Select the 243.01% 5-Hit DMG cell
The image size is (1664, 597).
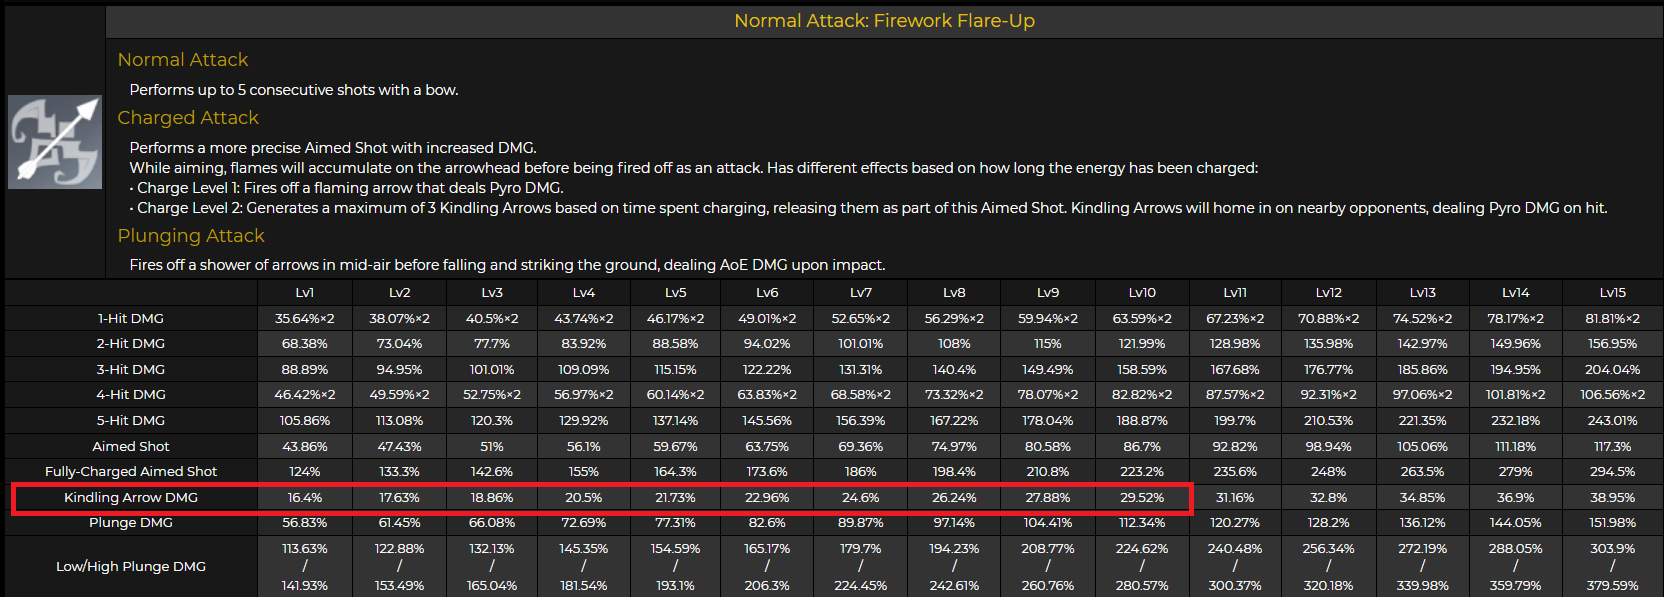[1612, 420]
